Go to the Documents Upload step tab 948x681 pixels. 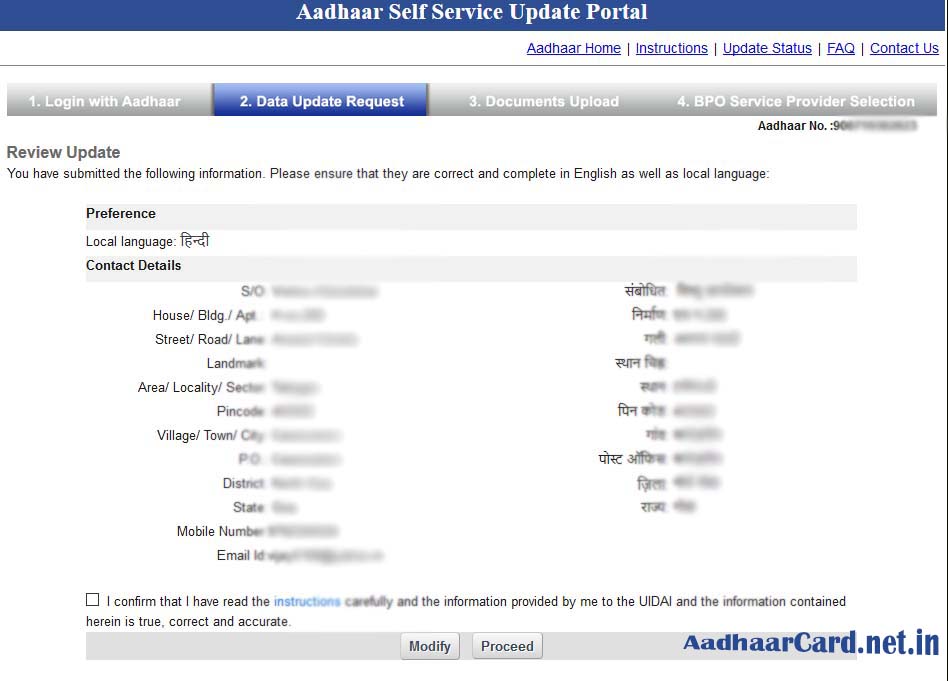544,101
